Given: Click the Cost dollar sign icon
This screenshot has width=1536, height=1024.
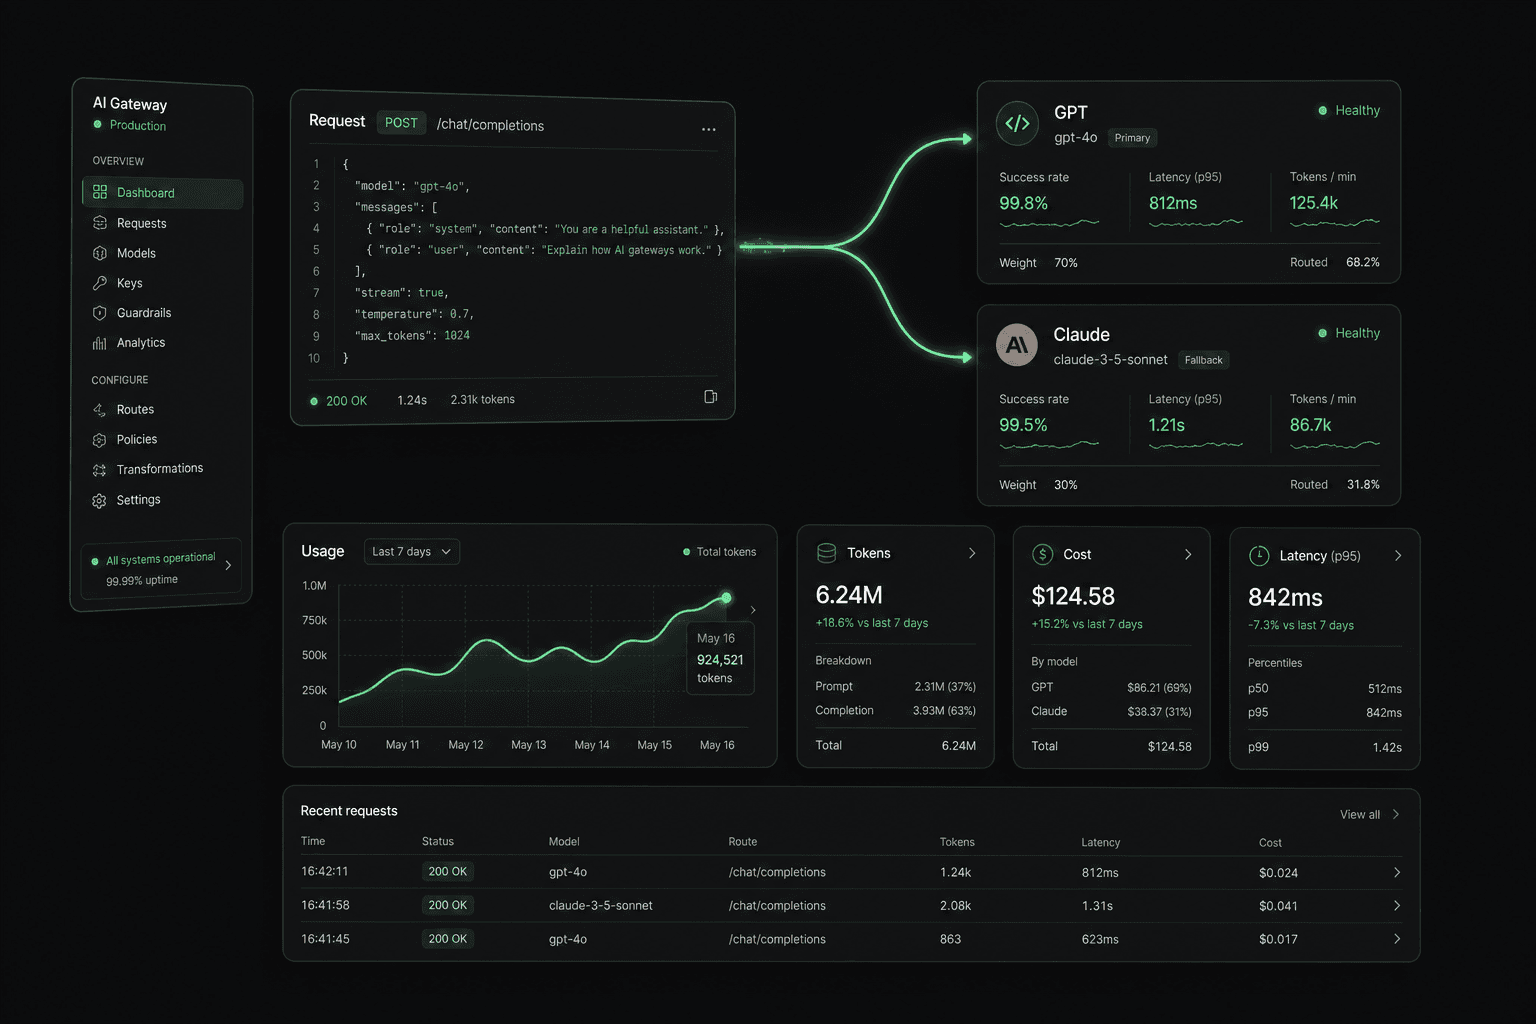Looking at the screenshot, I should (1042, 554).
